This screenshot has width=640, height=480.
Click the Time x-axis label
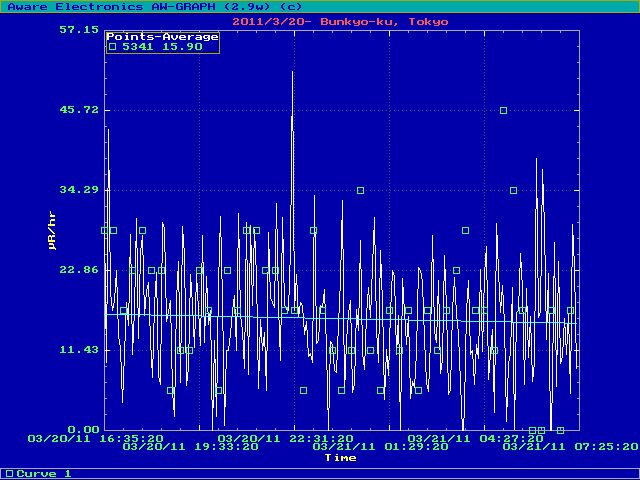tap(340, 458)
